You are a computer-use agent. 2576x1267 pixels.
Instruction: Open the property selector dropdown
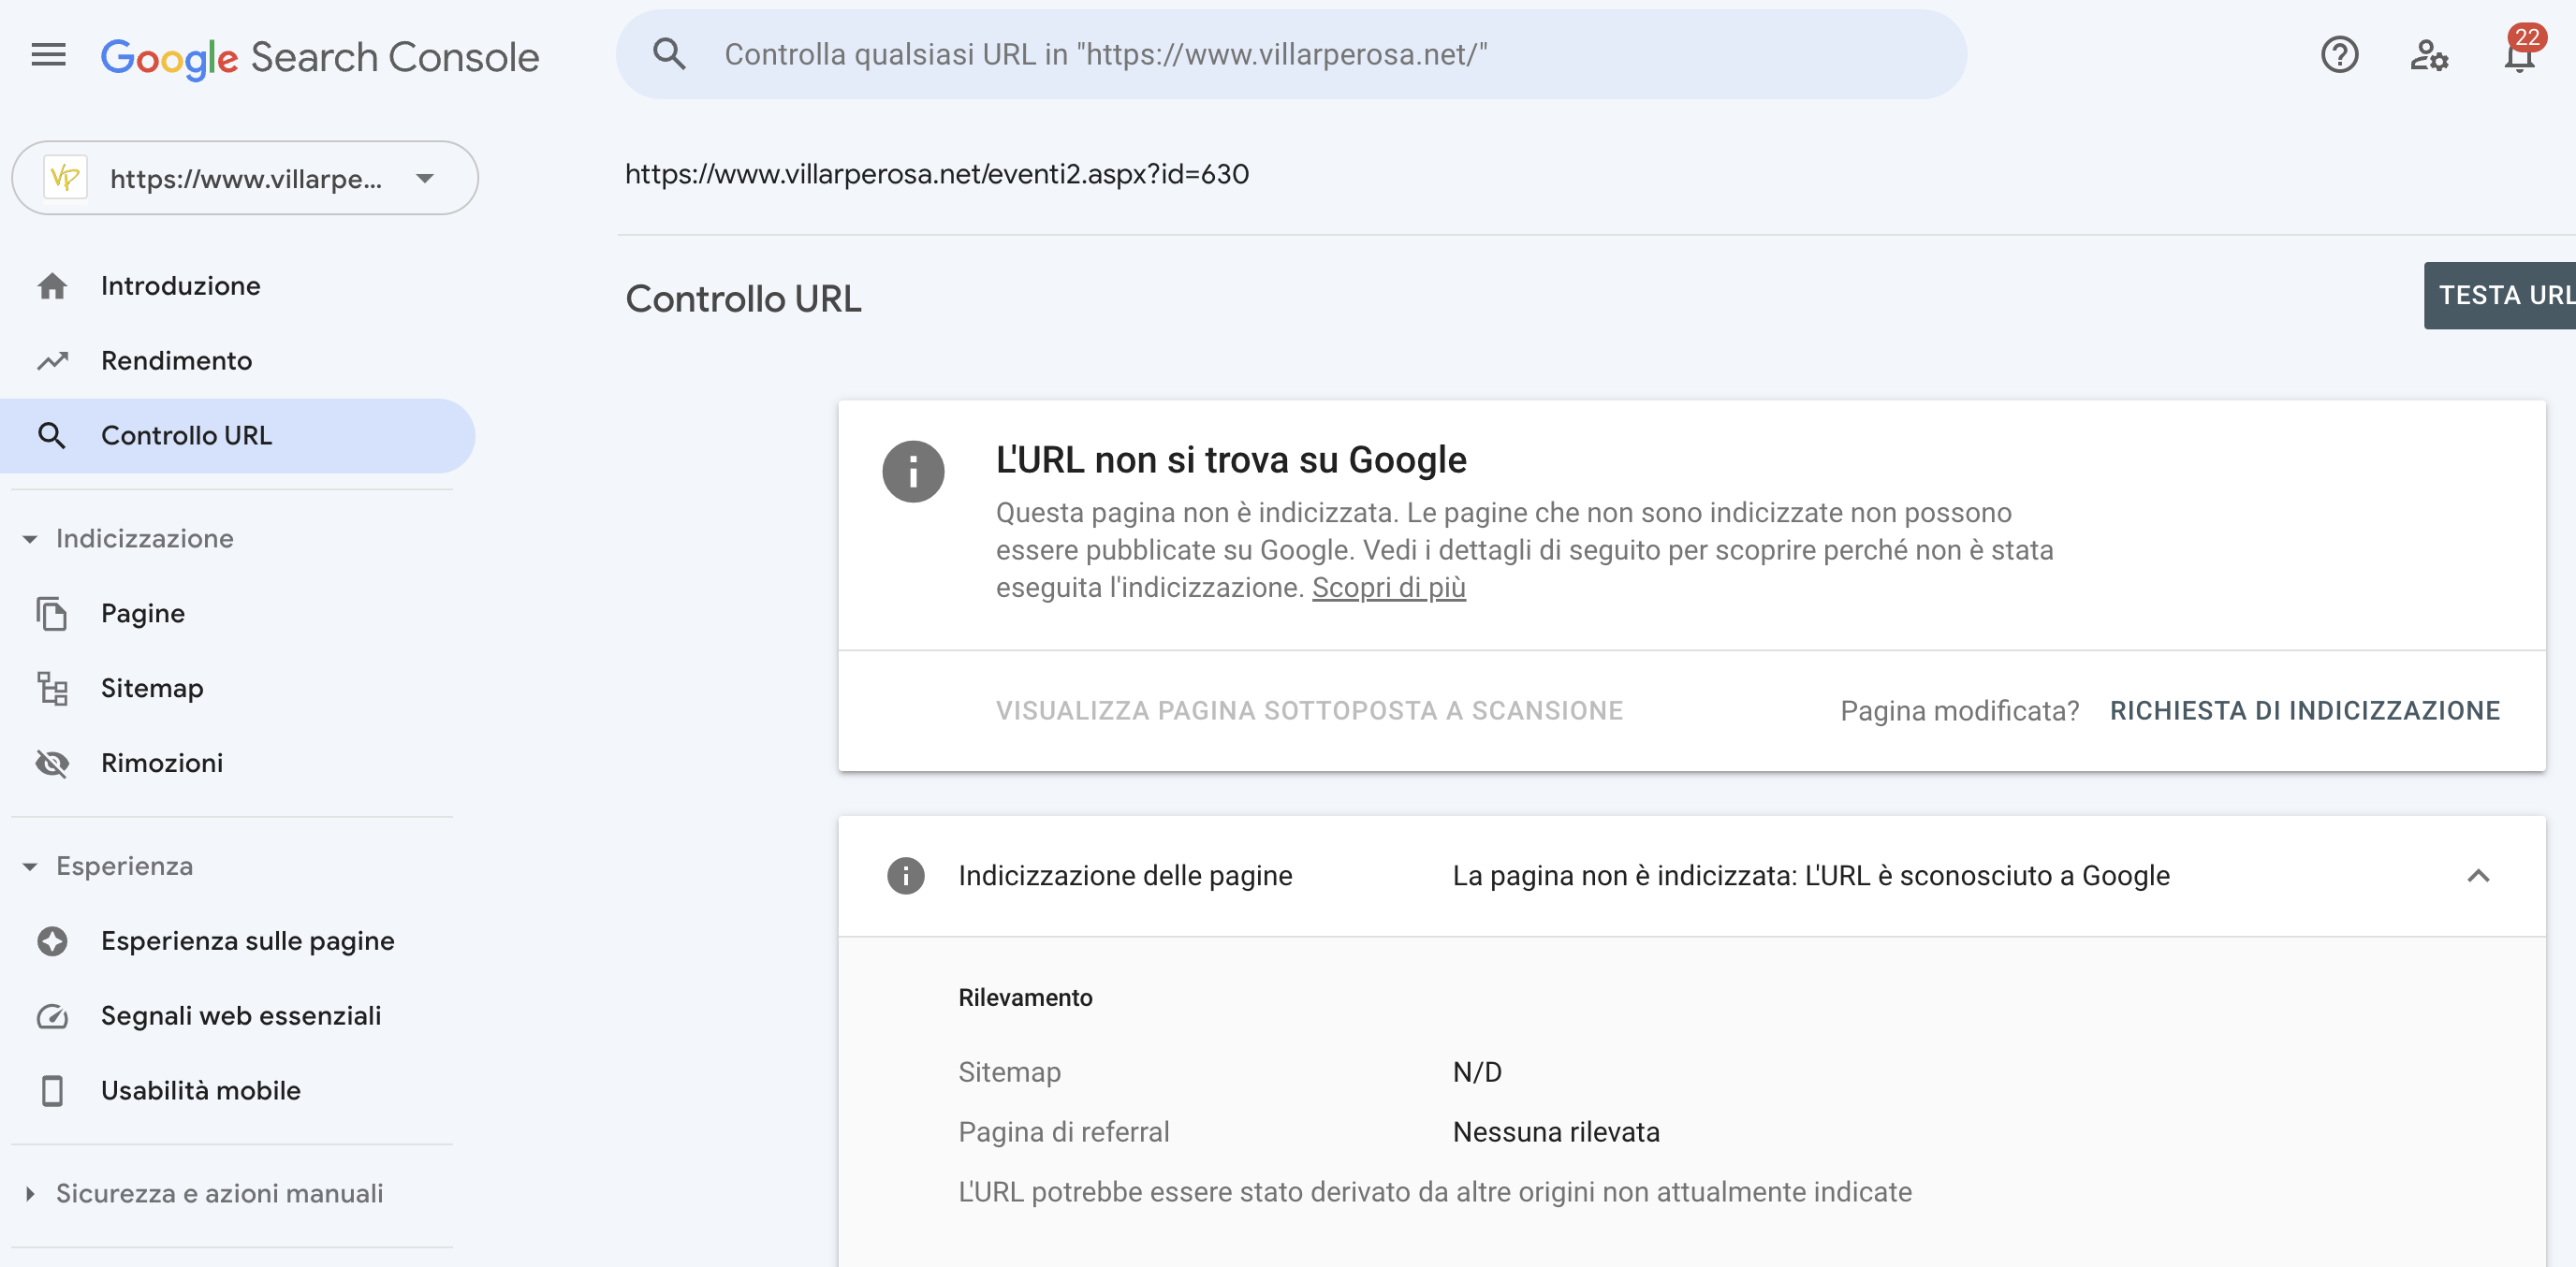245,178
